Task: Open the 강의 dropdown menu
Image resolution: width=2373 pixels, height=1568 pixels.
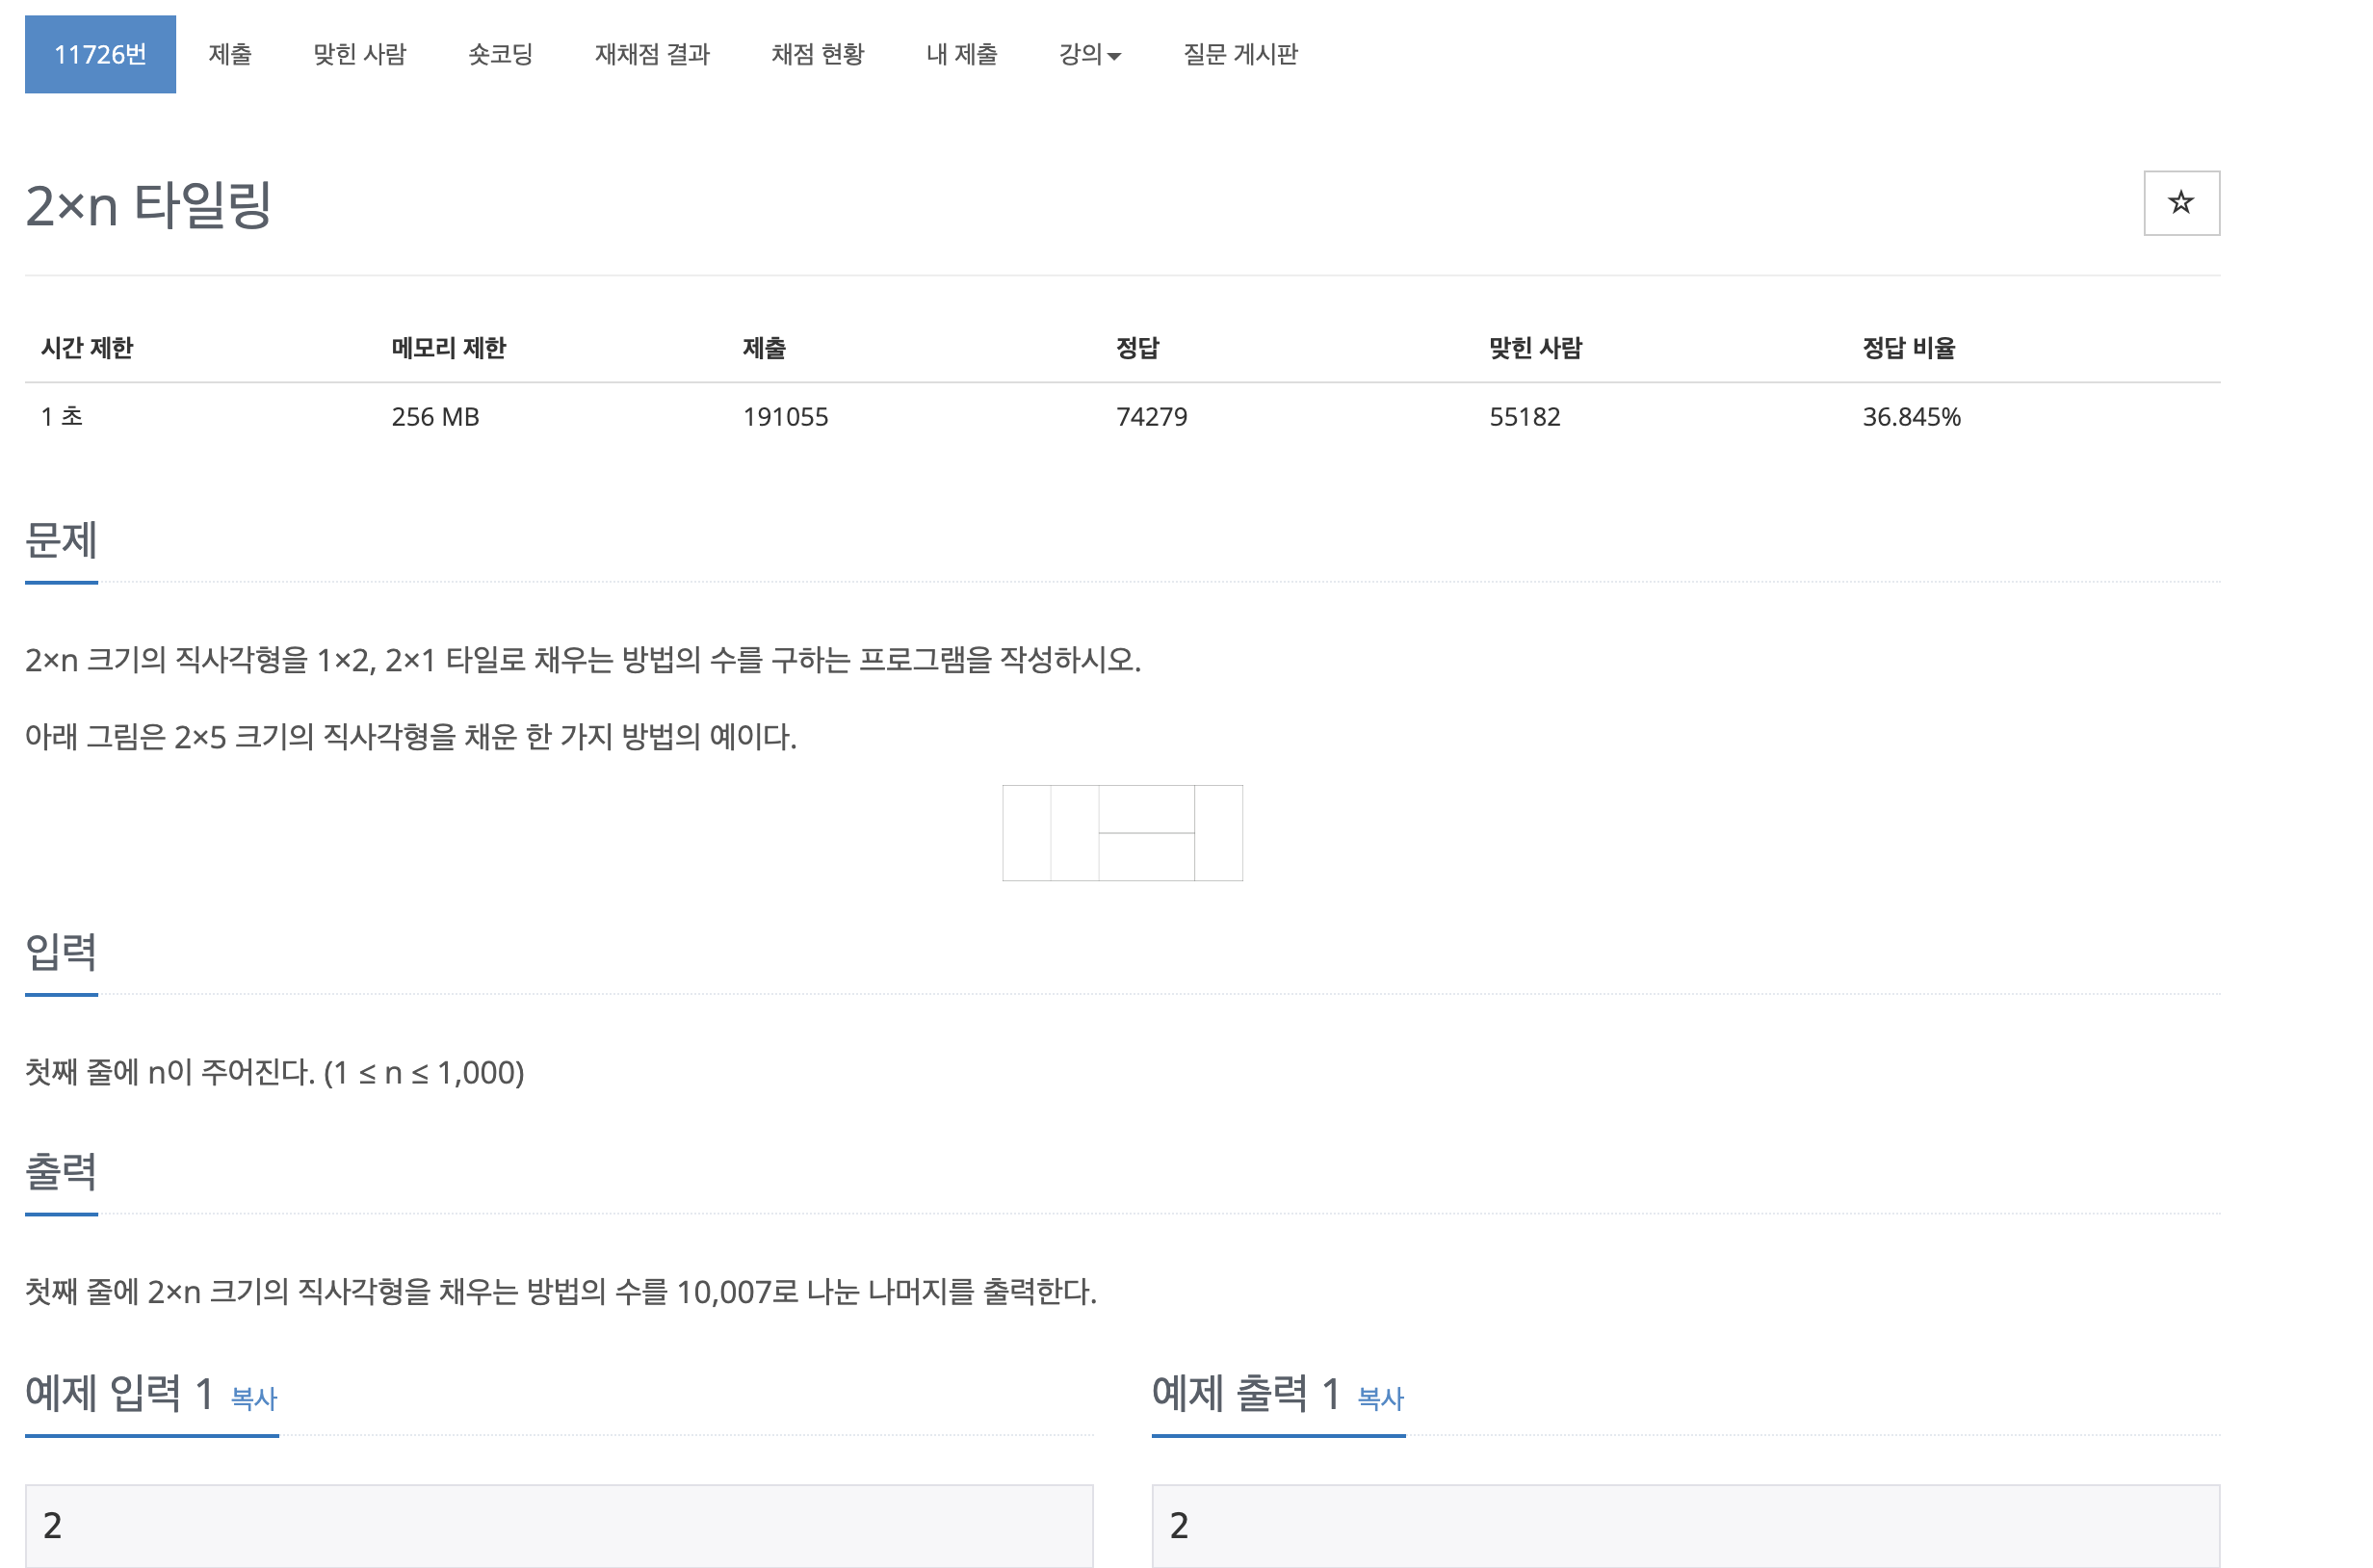Action: (1089, 54)
